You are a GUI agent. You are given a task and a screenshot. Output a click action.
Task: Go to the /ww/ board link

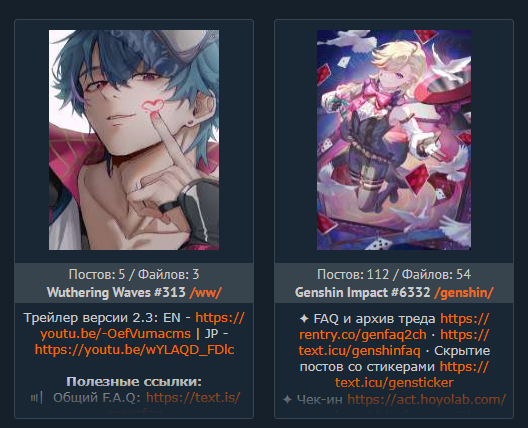coord(205,293)
